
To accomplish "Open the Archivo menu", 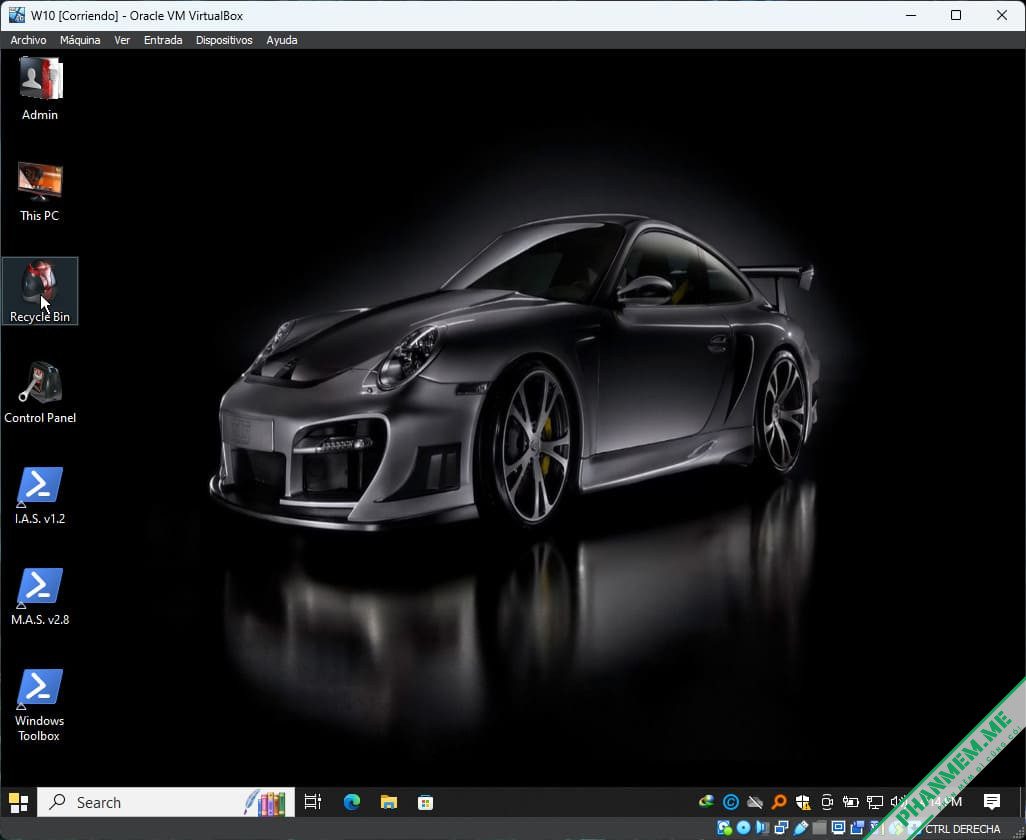I will coord(28,40).
